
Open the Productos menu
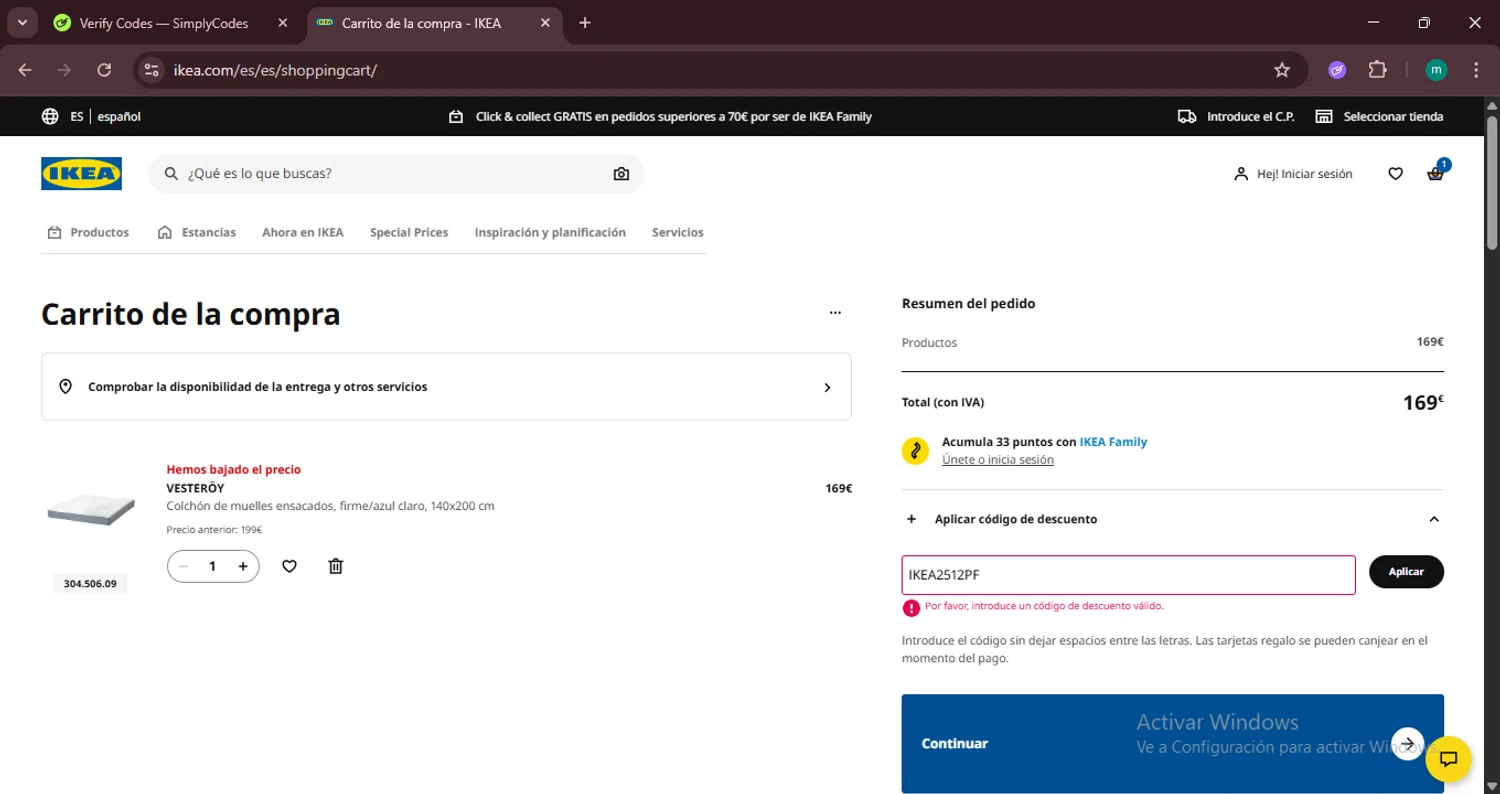(88, 232)
